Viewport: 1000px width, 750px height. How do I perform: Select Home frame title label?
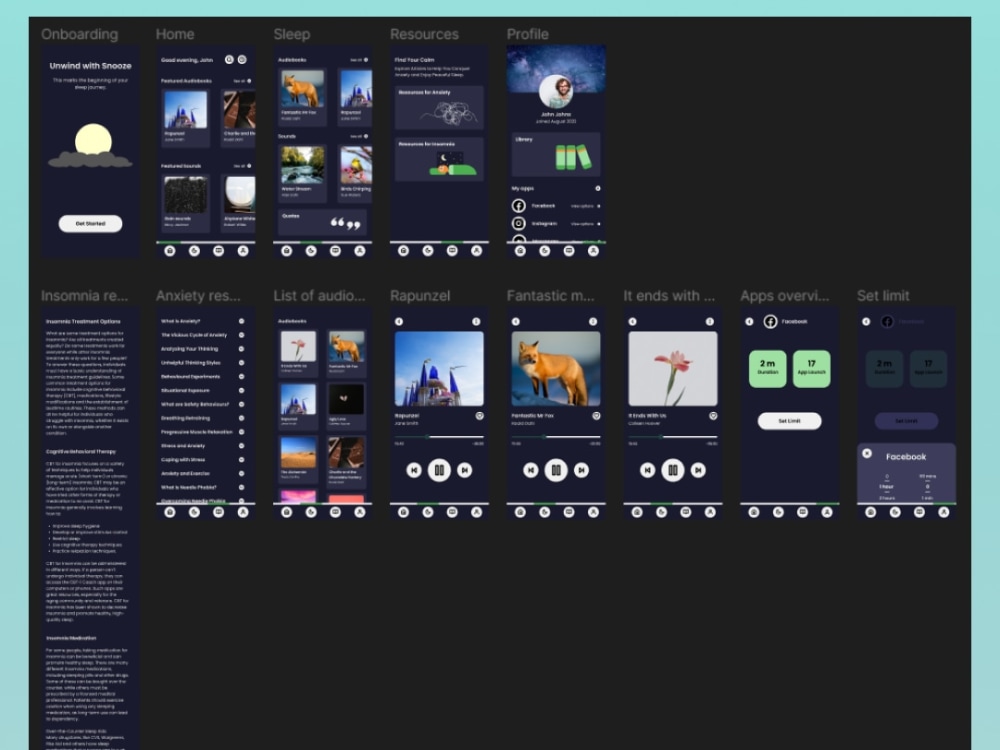[x=175, y=34]
